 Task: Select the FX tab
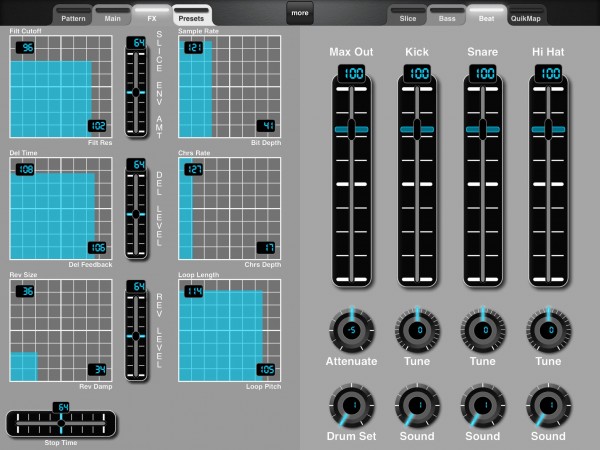point(152,16)
